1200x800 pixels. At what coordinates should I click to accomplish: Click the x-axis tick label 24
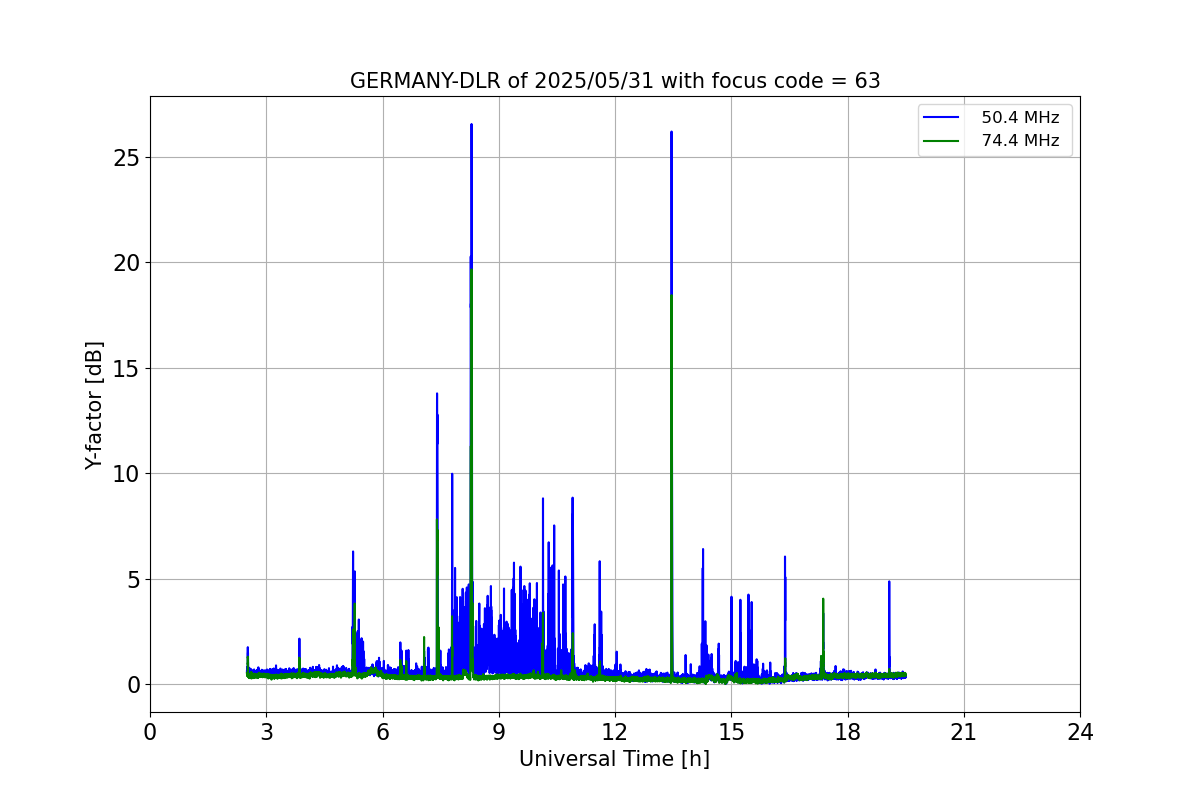1080,732
